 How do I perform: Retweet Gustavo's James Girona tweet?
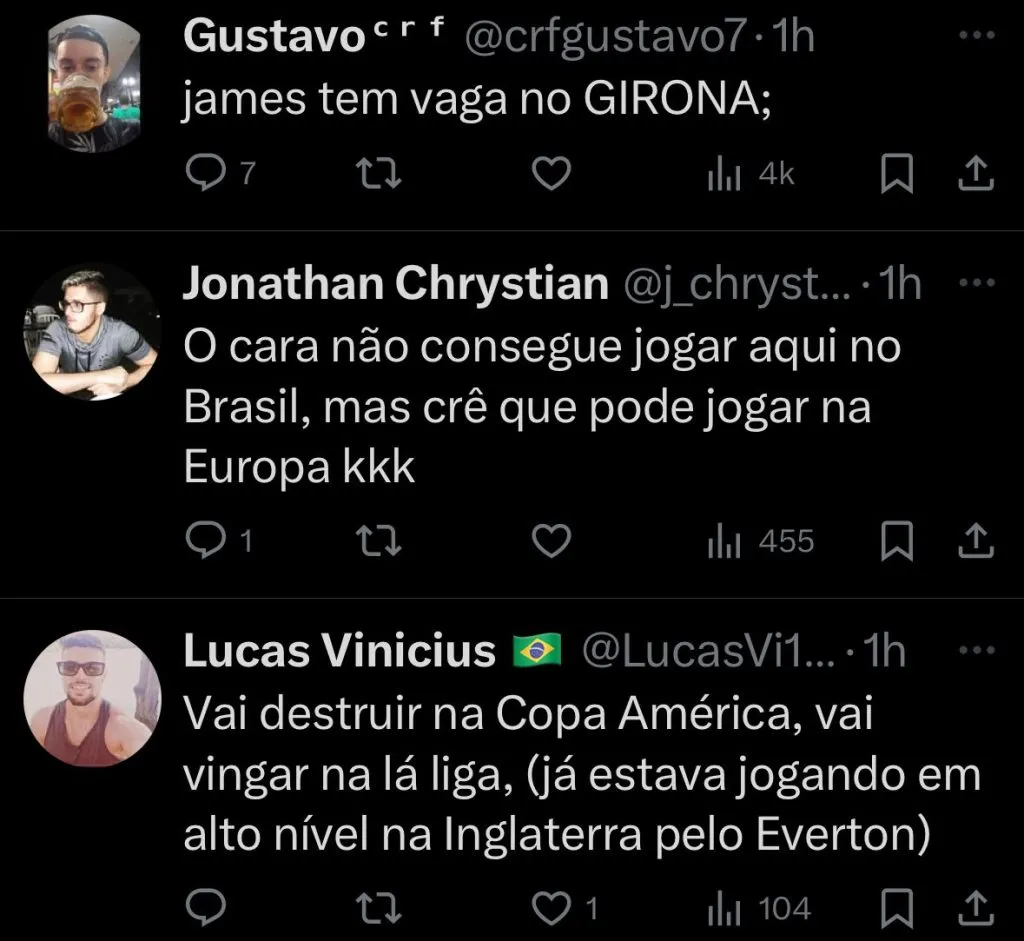[x=380, y=175]
